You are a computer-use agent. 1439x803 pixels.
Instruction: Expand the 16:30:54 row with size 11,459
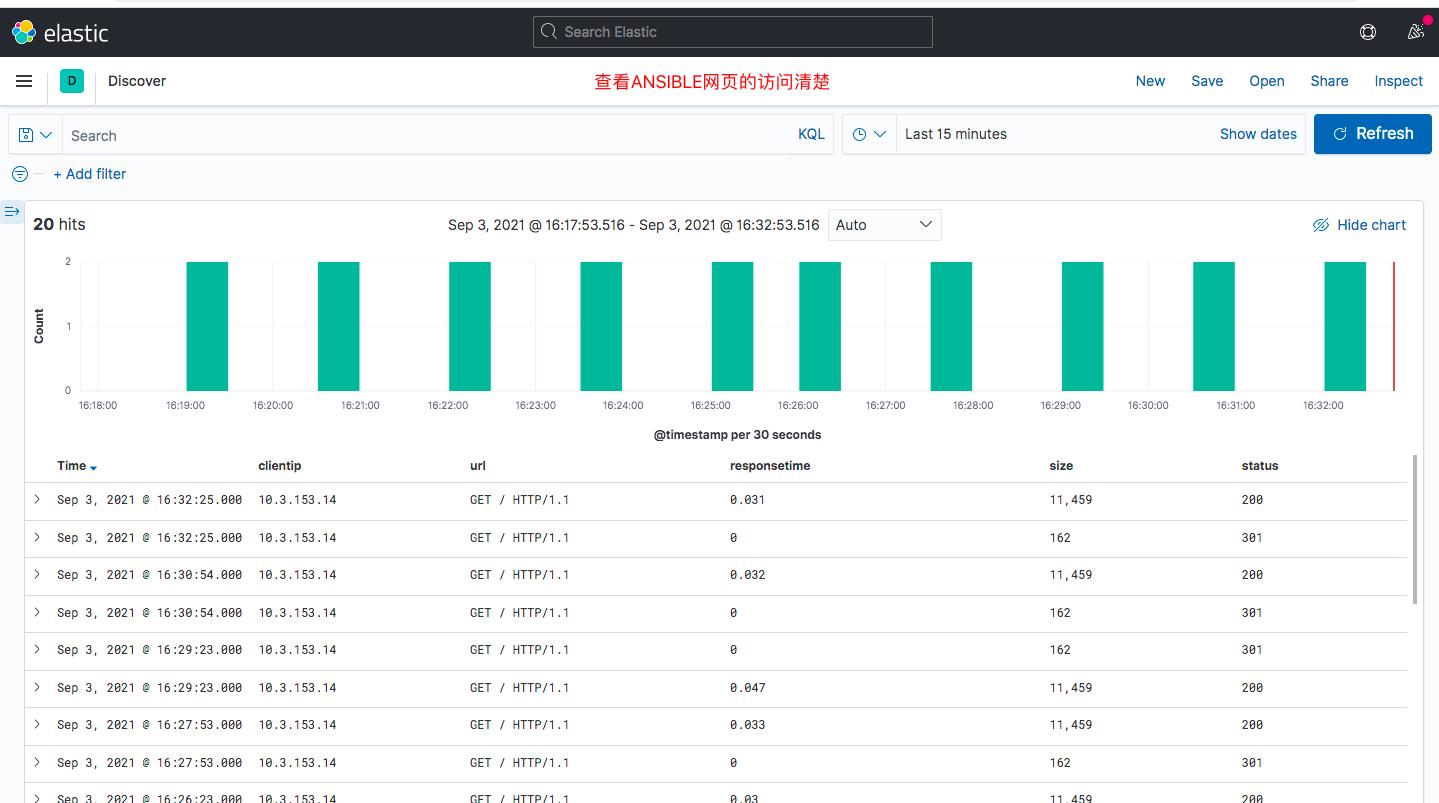(37, 574)
